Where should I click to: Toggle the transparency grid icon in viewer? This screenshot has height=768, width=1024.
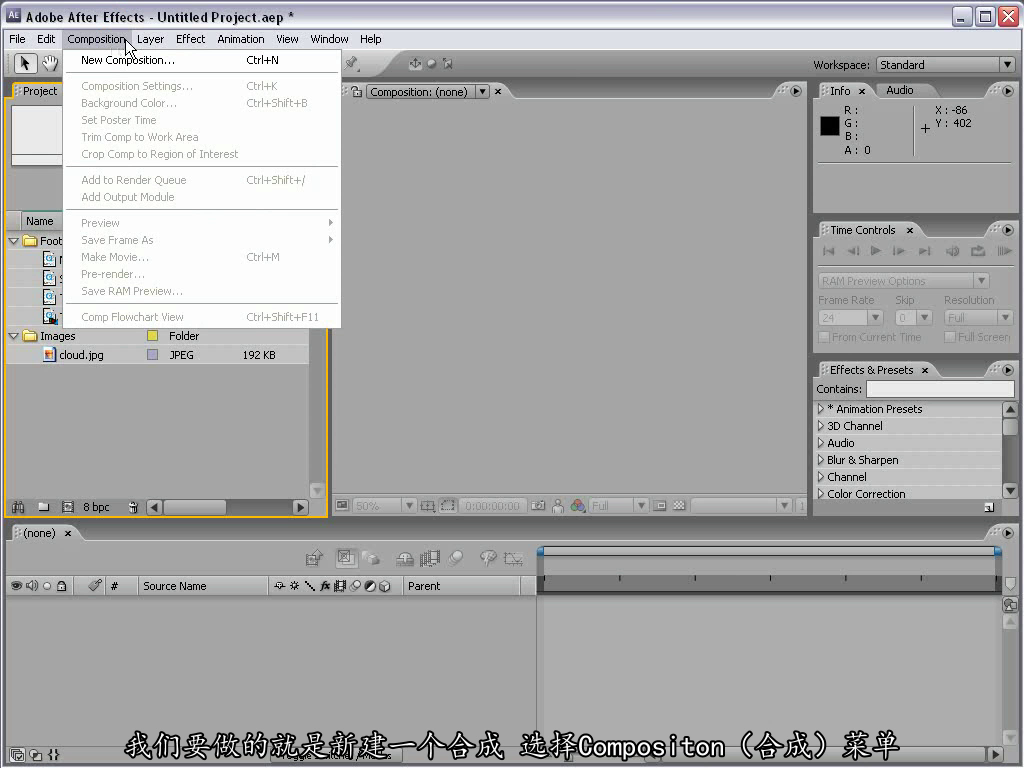point(679,506)
